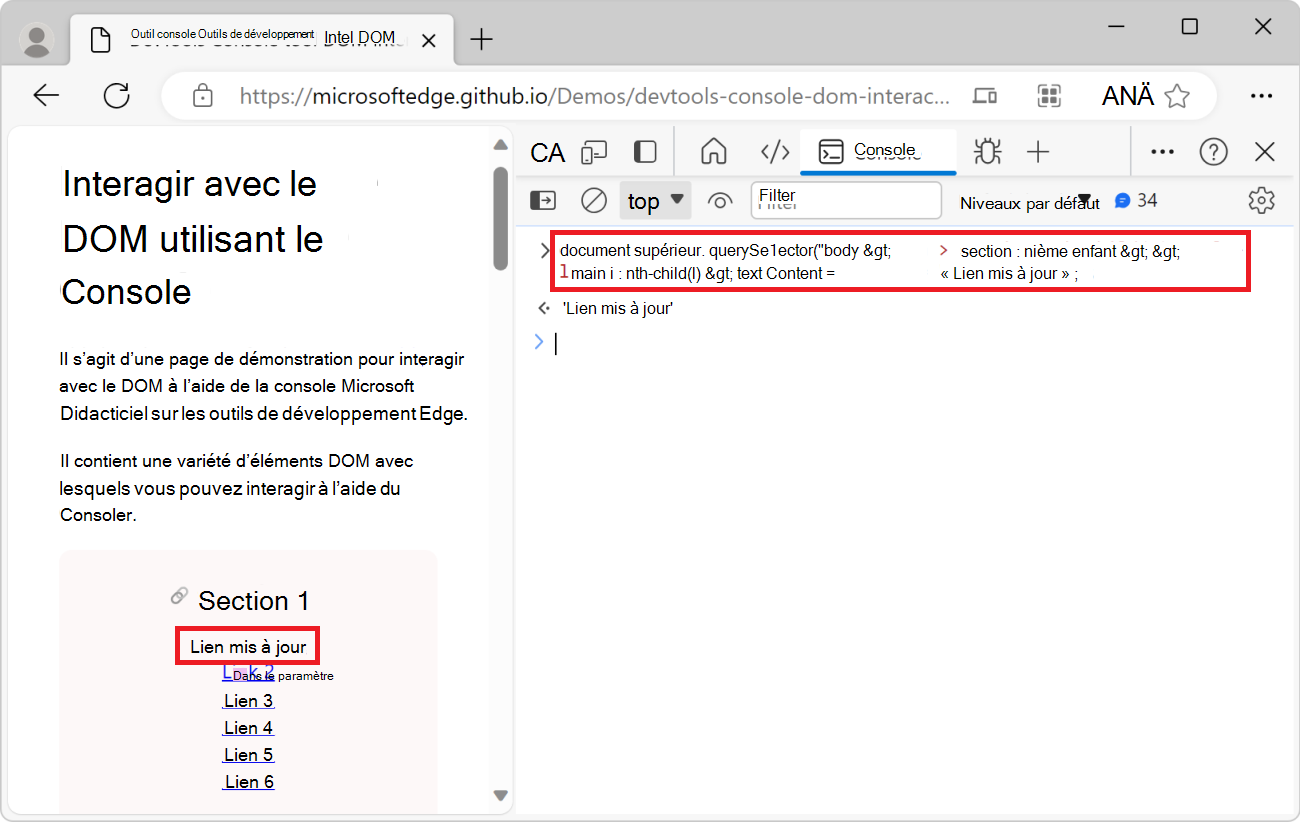Toggle the console sidebar panel icon
The image size is (1300, 822).
(x=542, y=200)
